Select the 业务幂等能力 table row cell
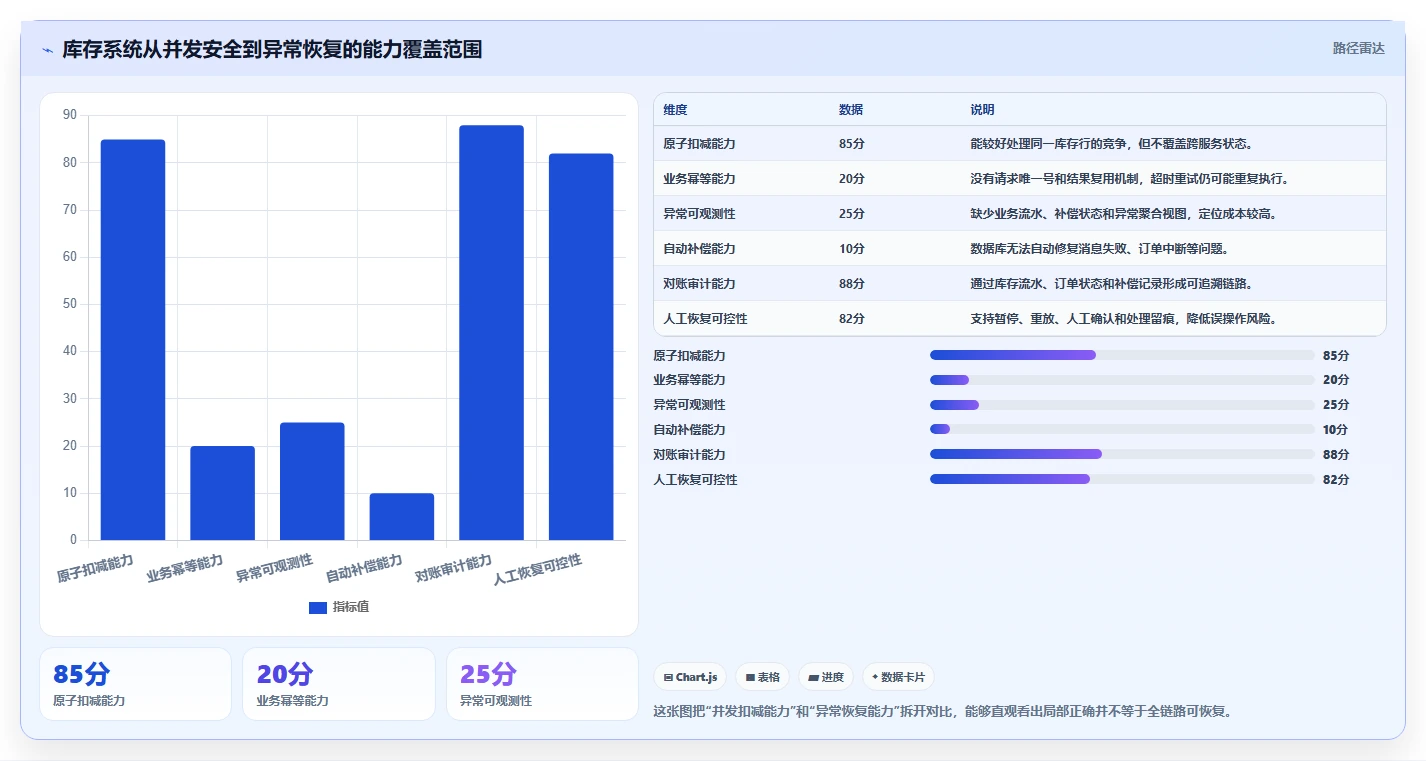 point(699,179)
